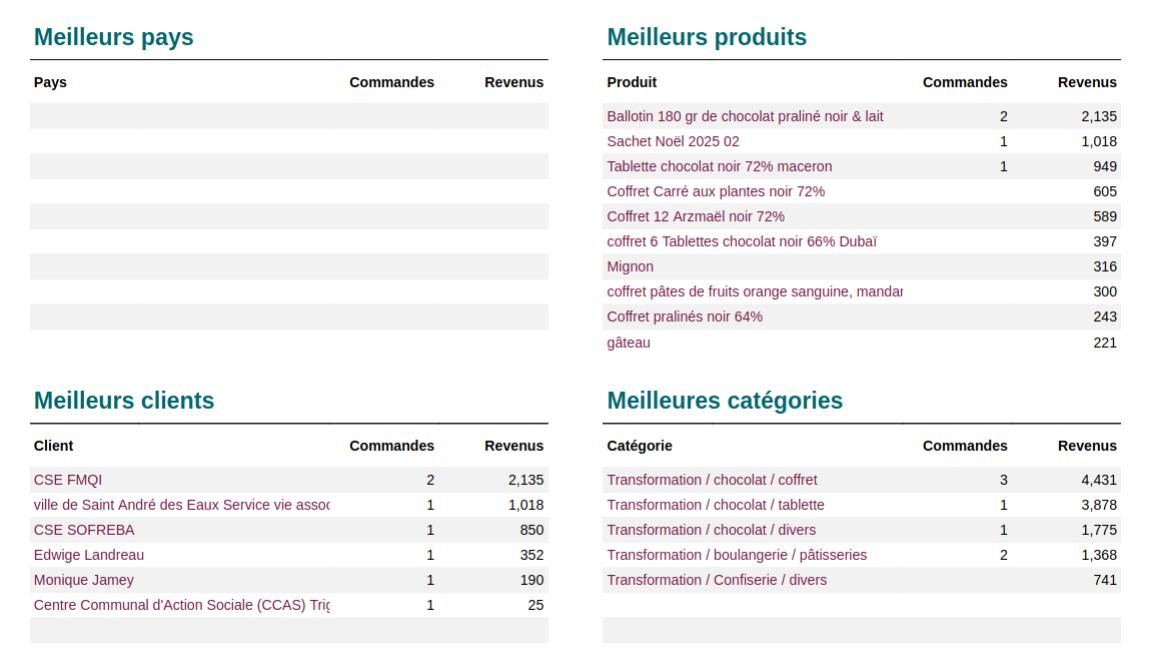Viewport: 1164px width, 656px height.
Task: Click the gâteau product link
Action: [628, 343]
